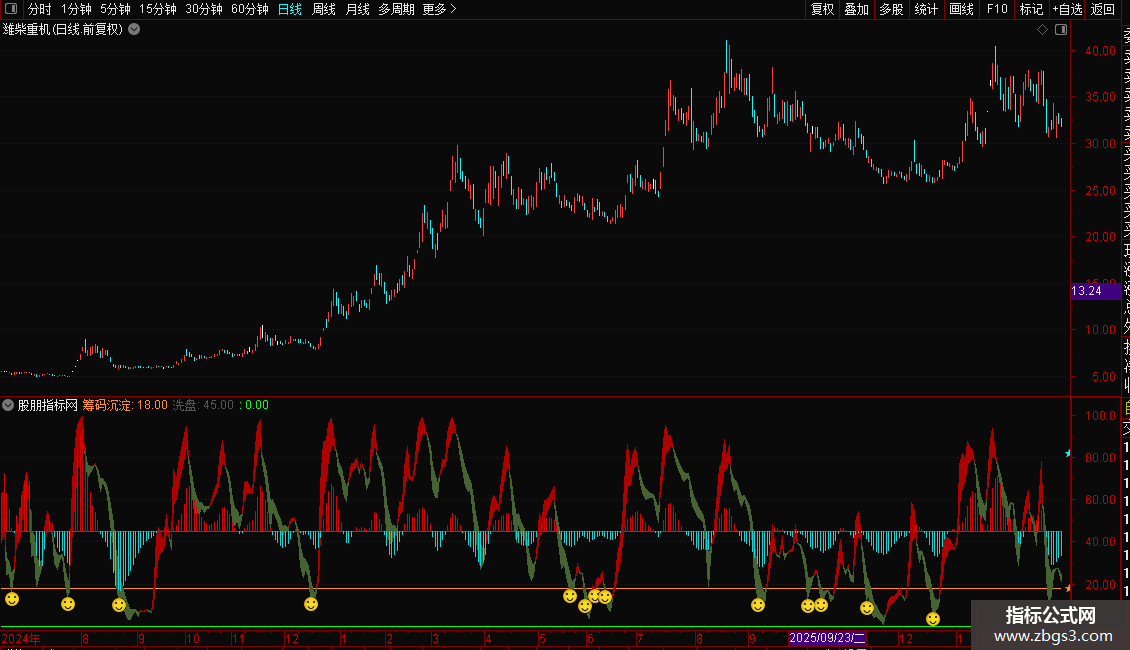Click the 股朋指标网 indicator name
1130x650 pixels.
tap(48, 405)
